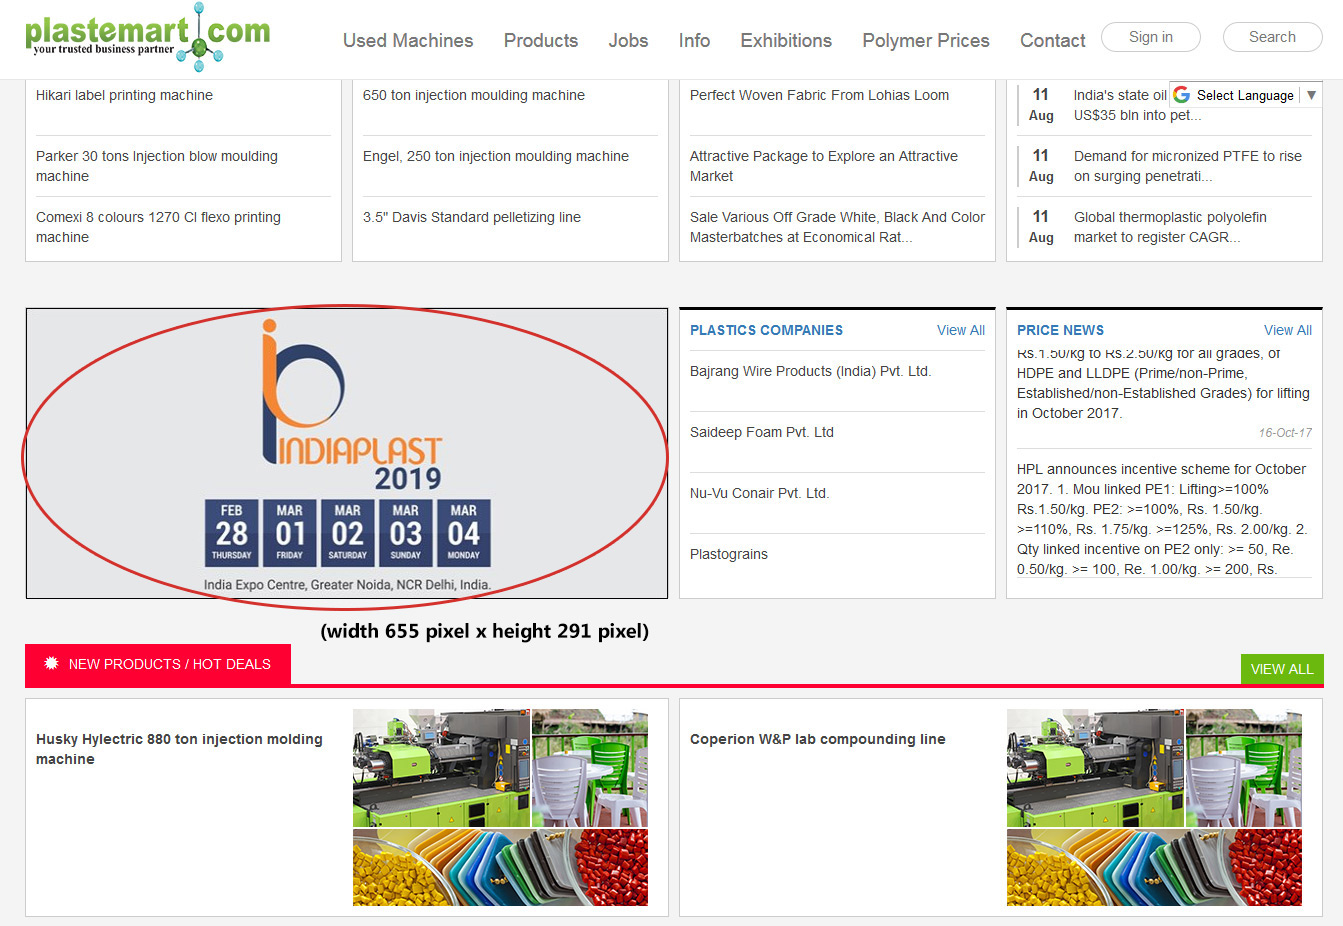Click the MAR 04 Monday date tile
The image size is (1343, 926).
point(464,533)
